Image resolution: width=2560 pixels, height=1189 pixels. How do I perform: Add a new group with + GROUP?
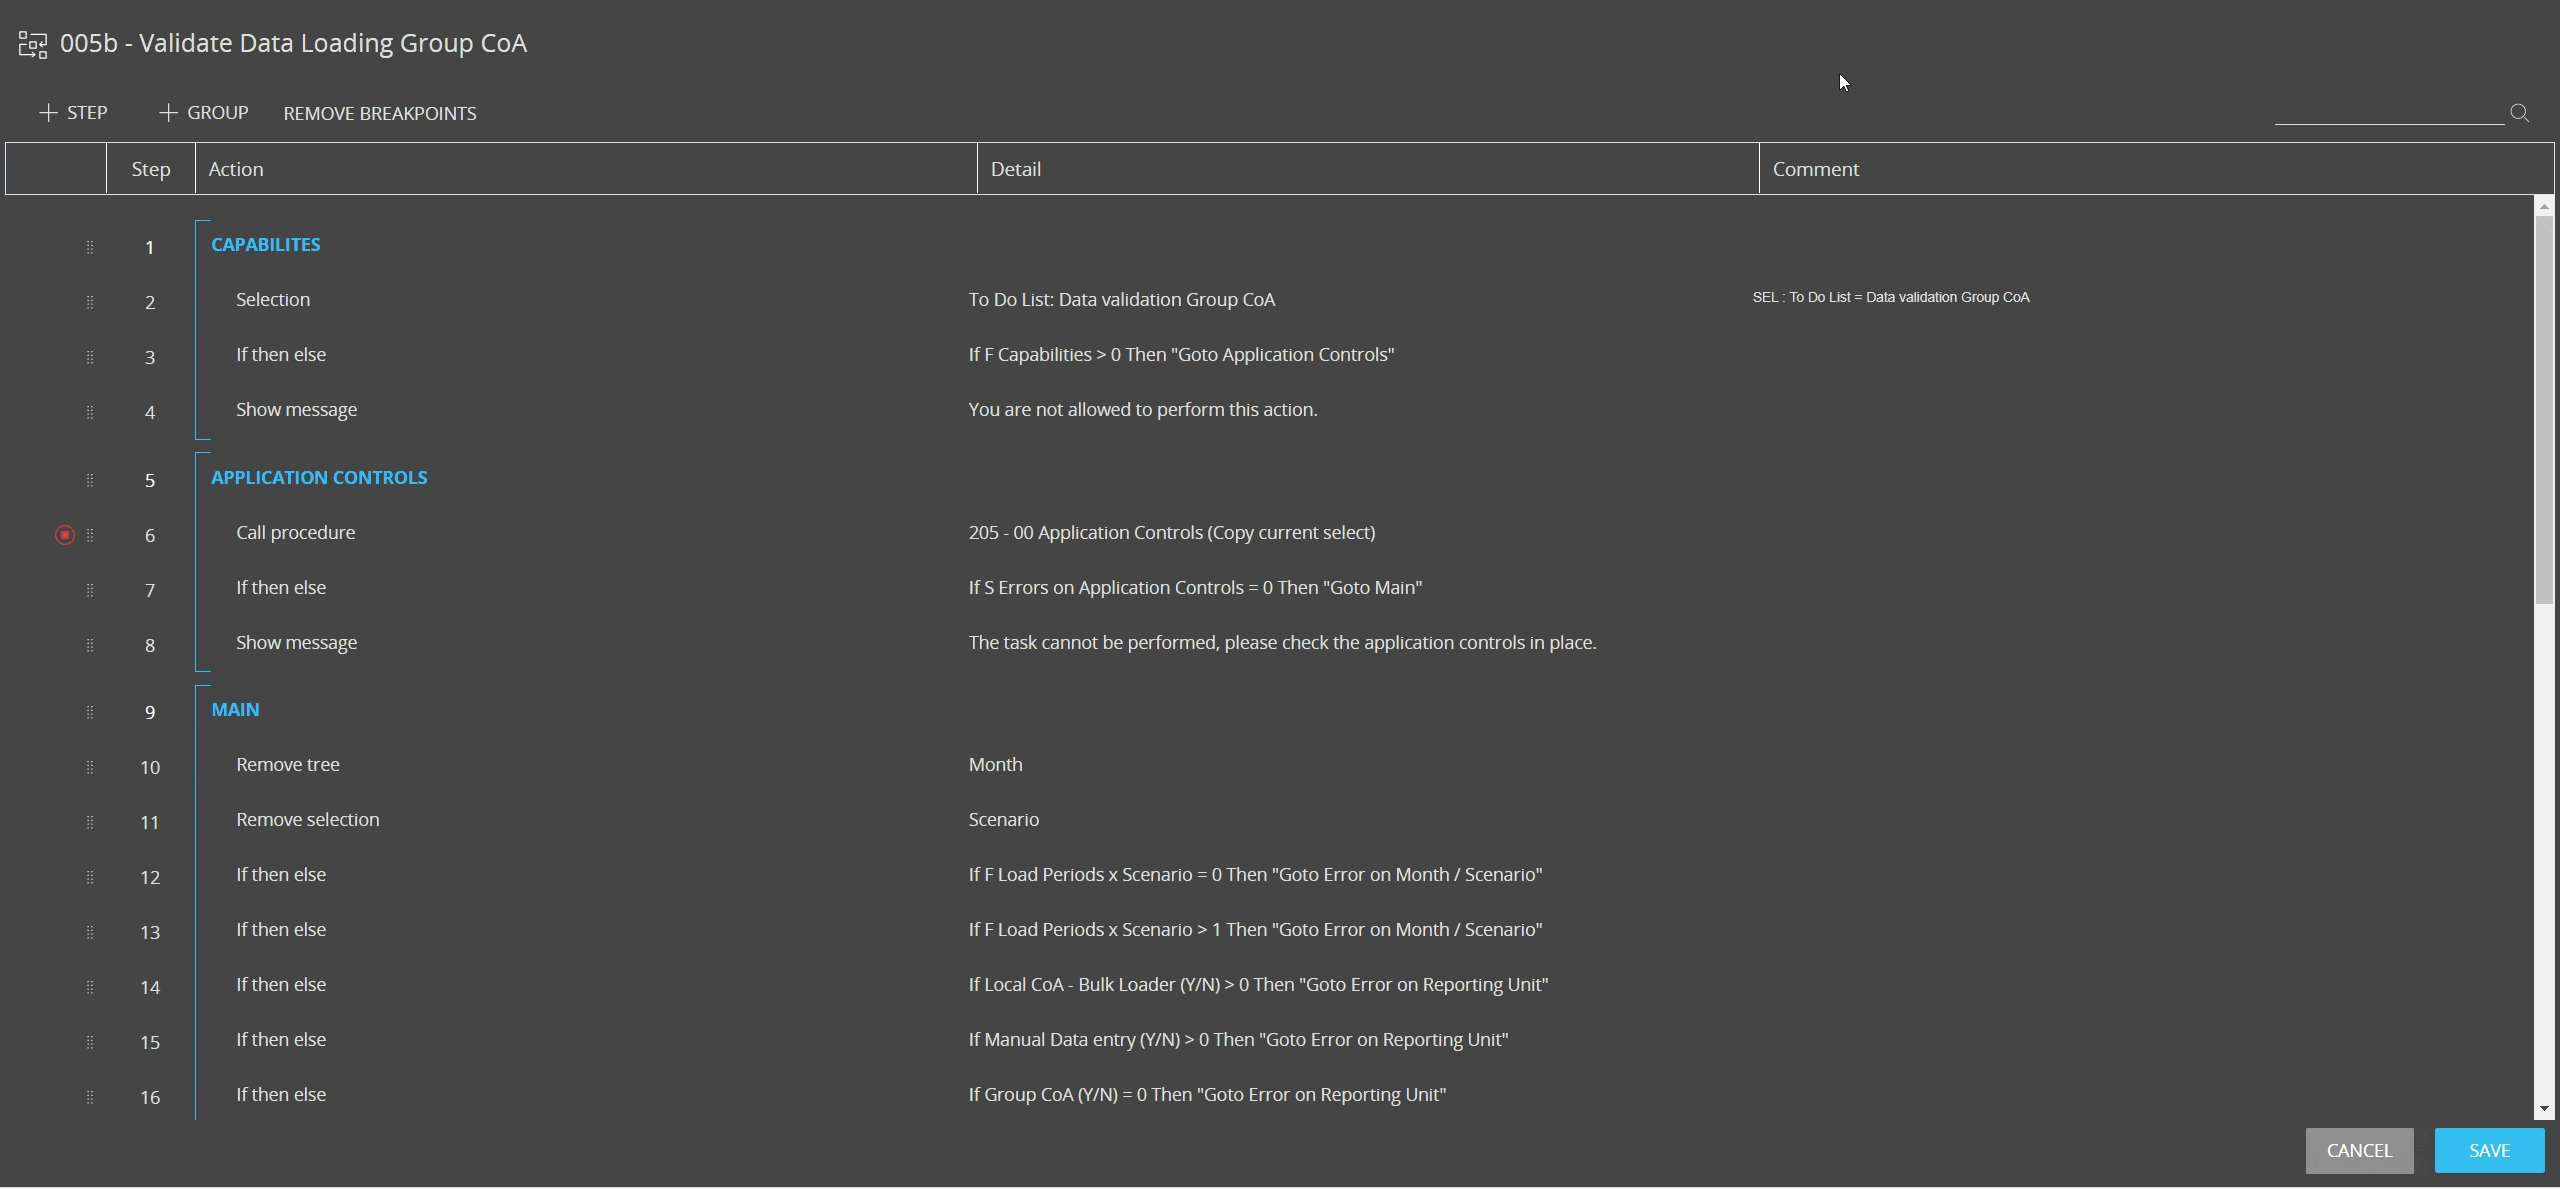(203, 113)
